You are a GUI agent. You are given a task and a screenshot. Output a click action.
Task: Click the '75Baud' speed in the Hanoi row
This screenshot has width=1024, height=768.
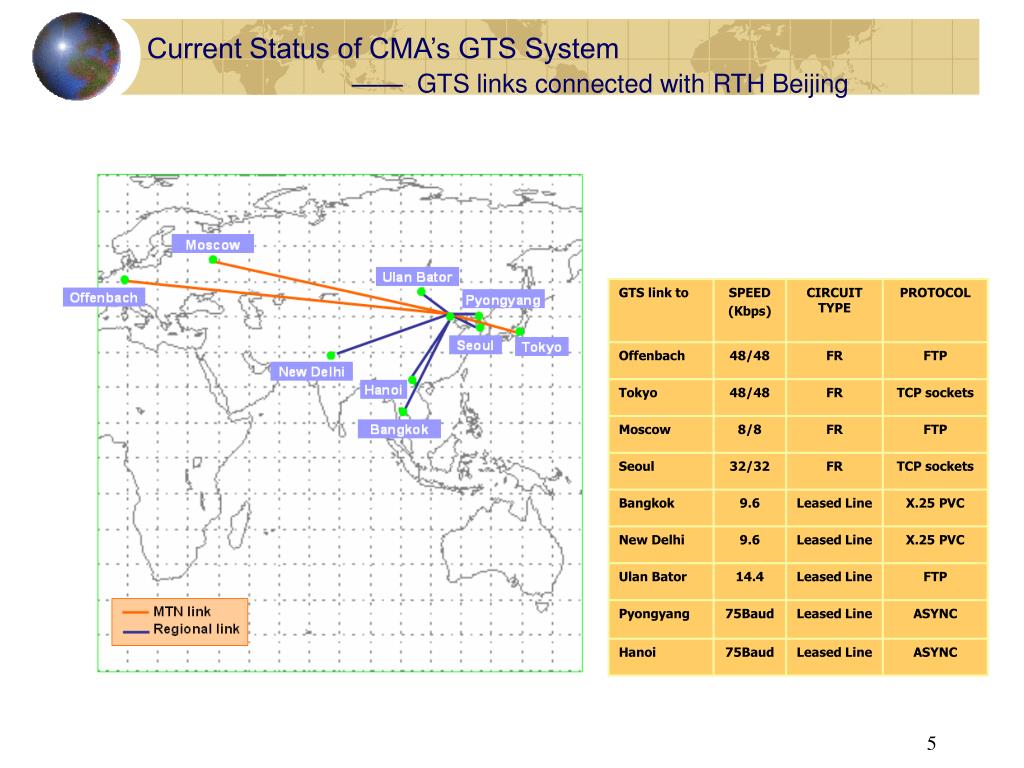750,652
